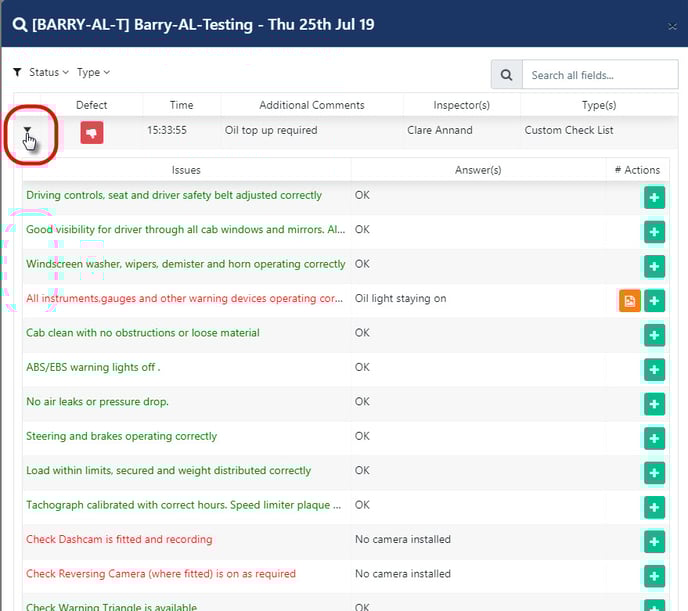Click Dashcam row 'No camera installed' answer

(x=402, y=540)
